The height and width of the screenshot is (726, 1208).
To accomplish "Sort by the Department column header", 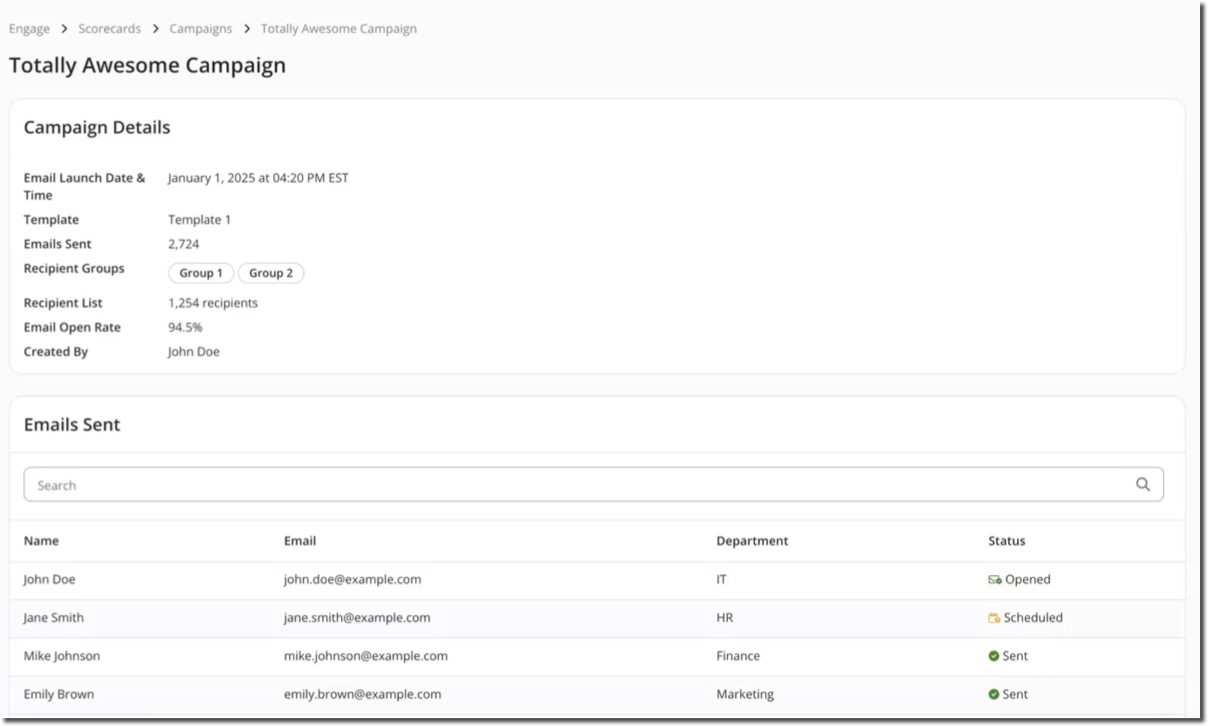I will [x=752, y=541].
